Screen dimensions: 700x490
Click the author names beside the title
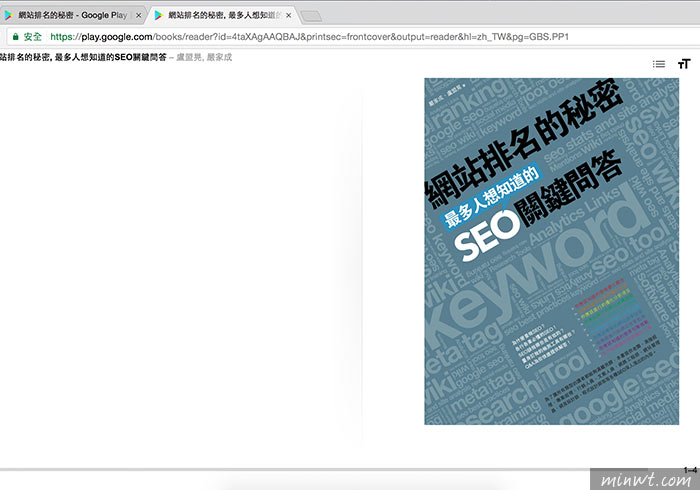204,57
